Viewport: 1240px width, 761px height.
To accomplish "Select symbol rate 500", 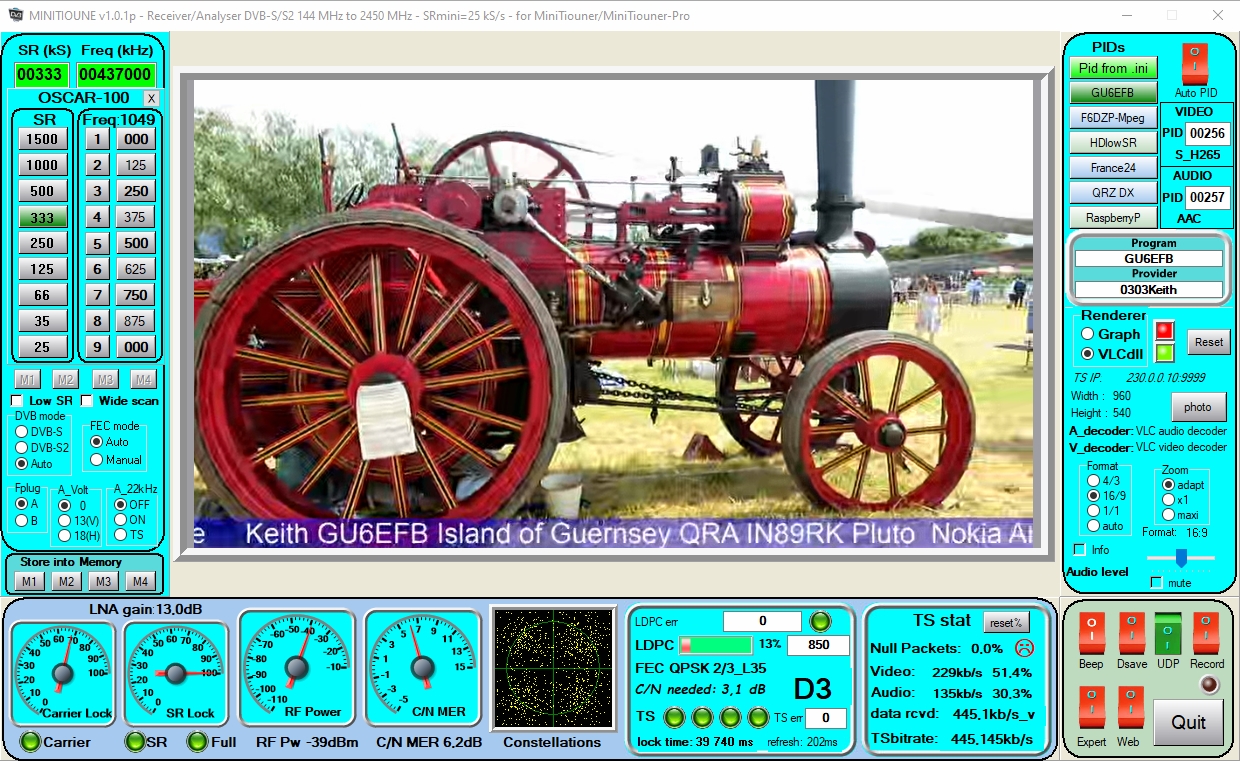I will tap(42, 191).
